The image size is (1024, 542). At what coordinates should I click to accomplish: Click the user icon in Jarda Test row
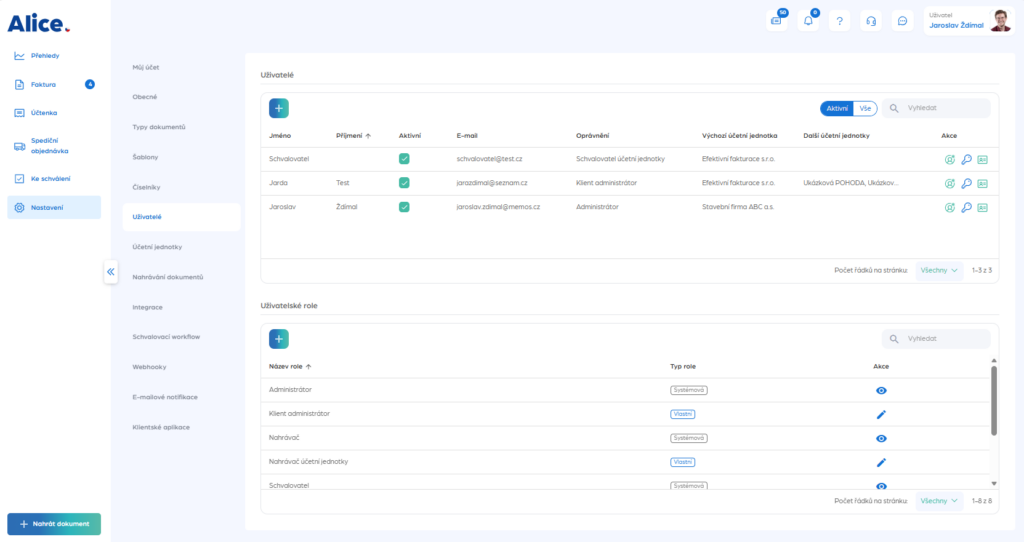[x=950, y=183]
